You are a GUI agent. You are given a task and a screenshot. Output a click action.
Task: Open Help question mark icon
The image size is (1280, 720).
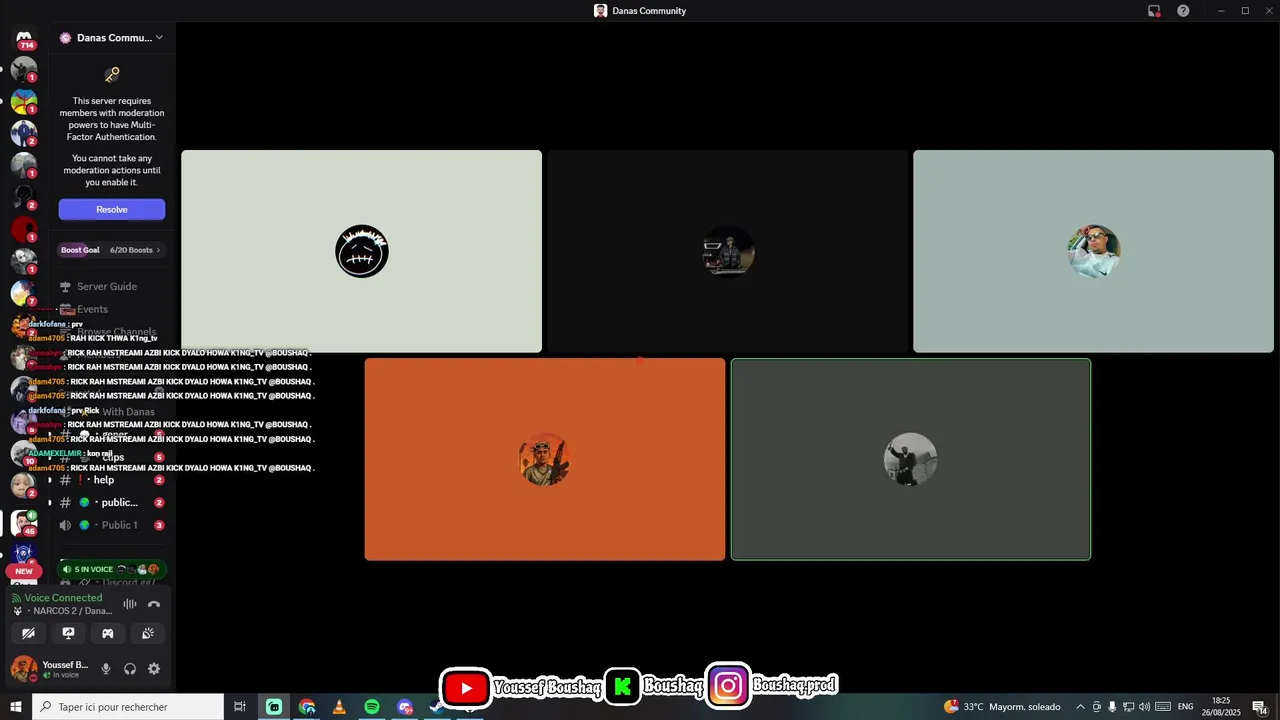tap(1183, 11)
